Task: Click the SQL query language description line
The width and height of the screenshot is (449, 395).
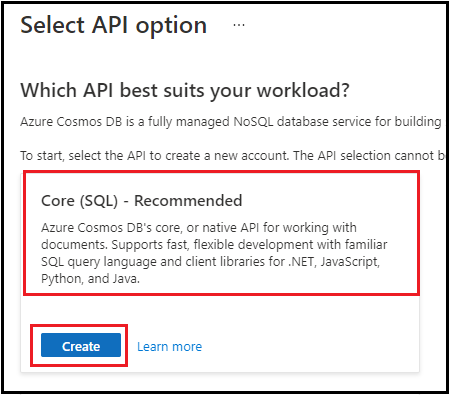Action: click(x=210, y=262)
